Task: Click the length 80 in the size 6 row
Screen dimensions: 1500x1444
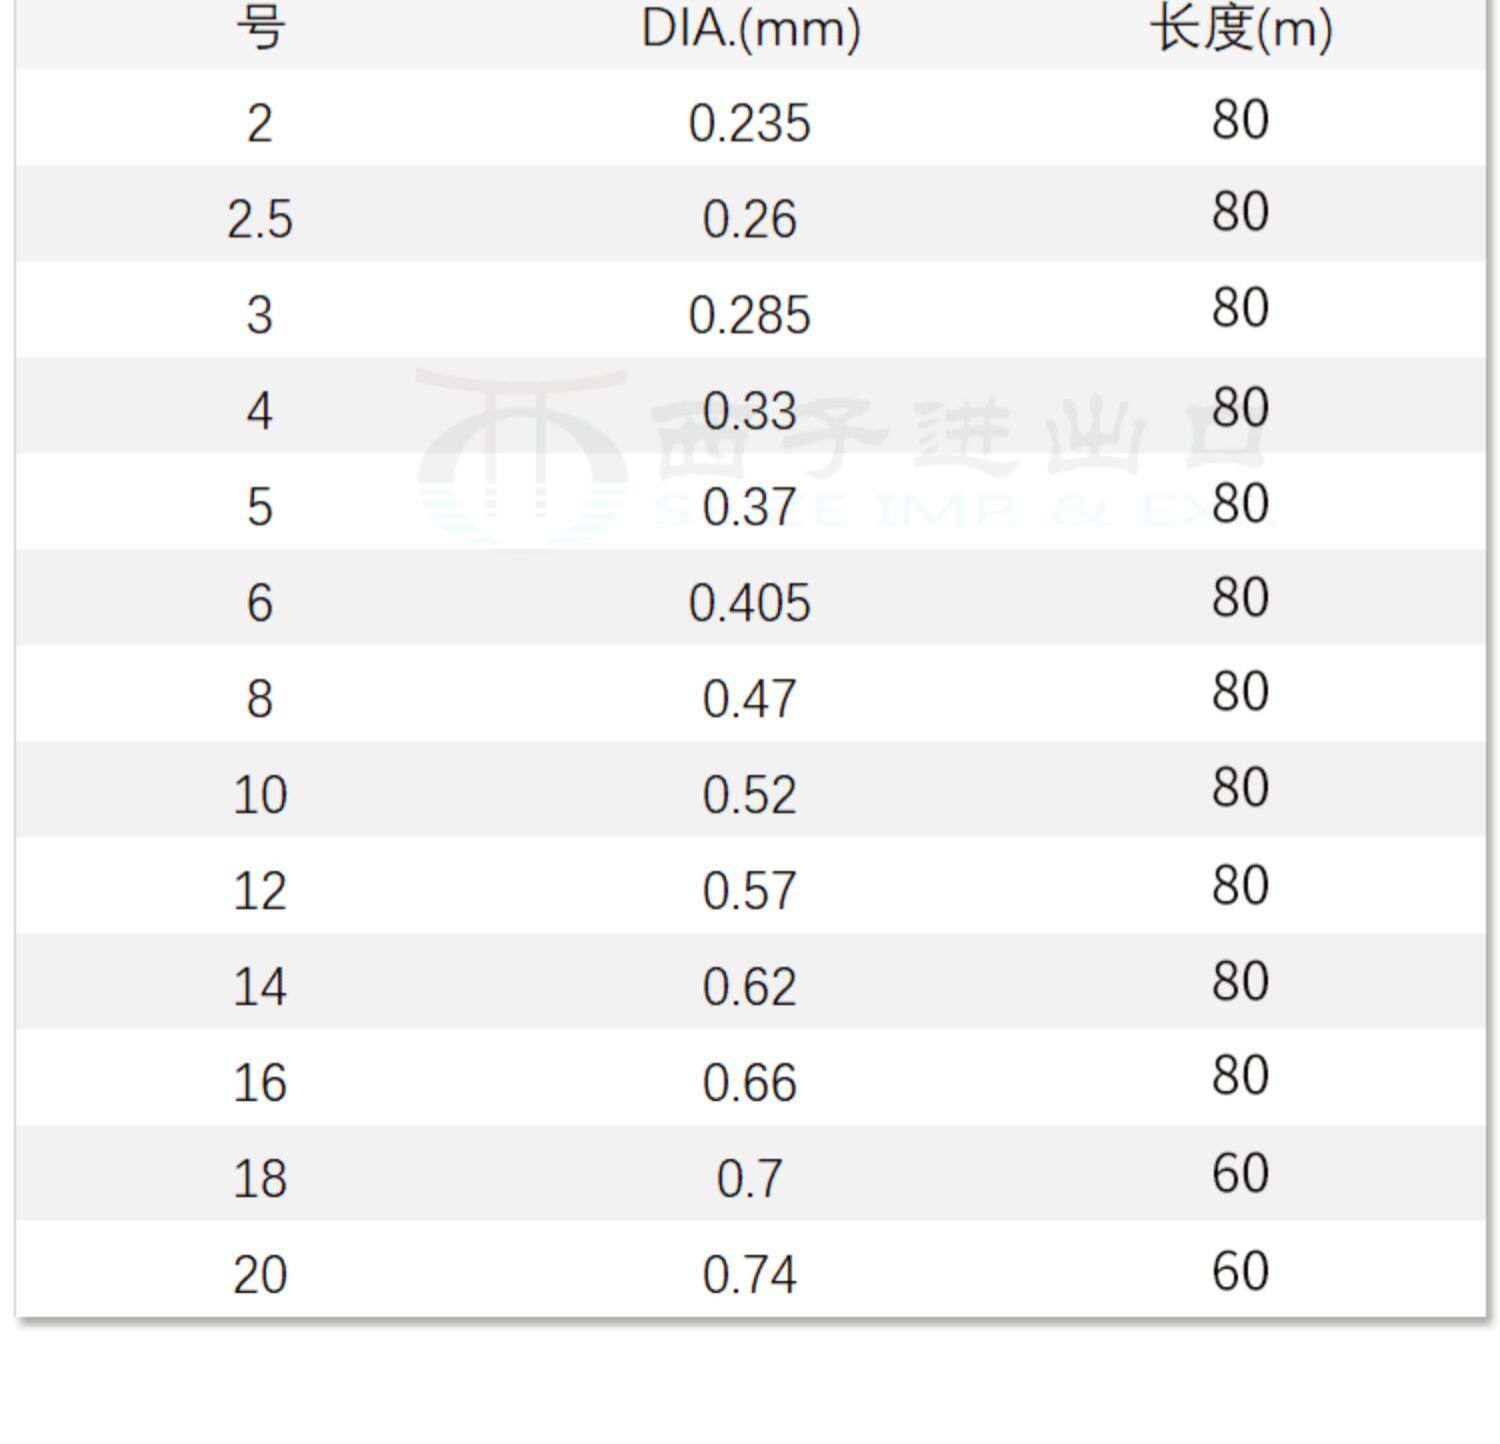Action: 1240,597
